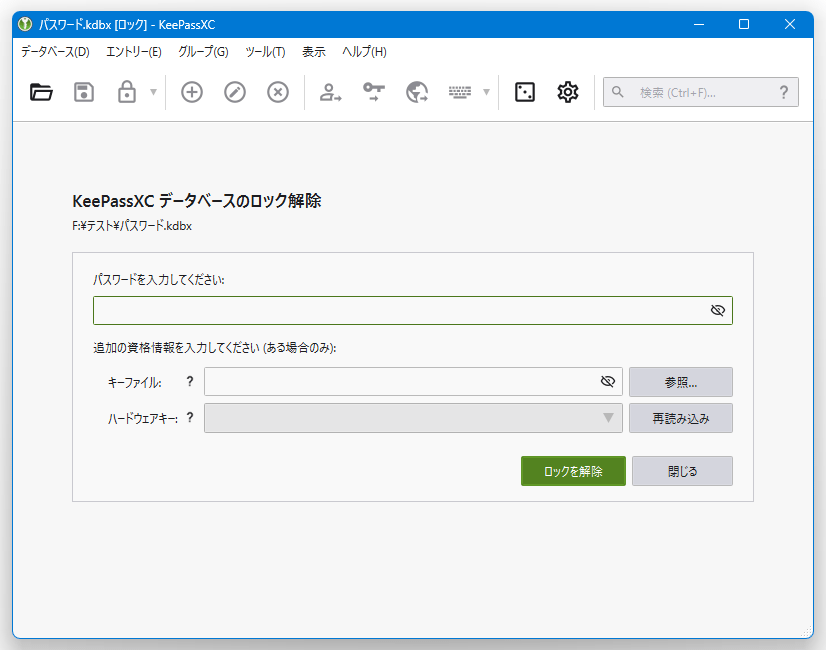
Task: Click the 閉じる close button
Action: (682, 471)
